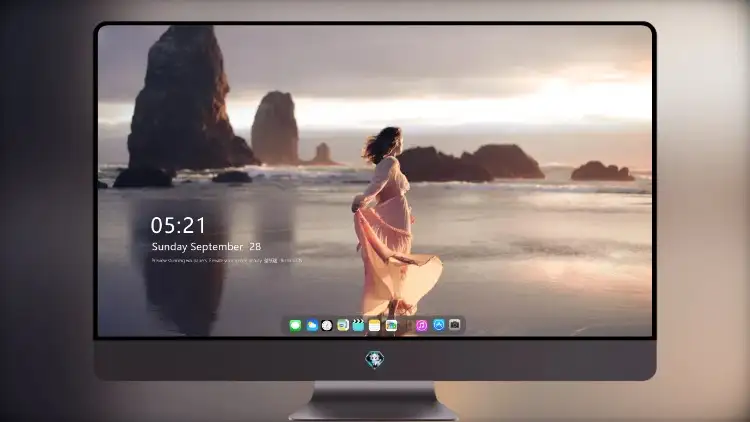Image resolution: width=750 pixels, height=422 pixels.
Task: Open the Weather app in dock
Action: pos(312,325)
